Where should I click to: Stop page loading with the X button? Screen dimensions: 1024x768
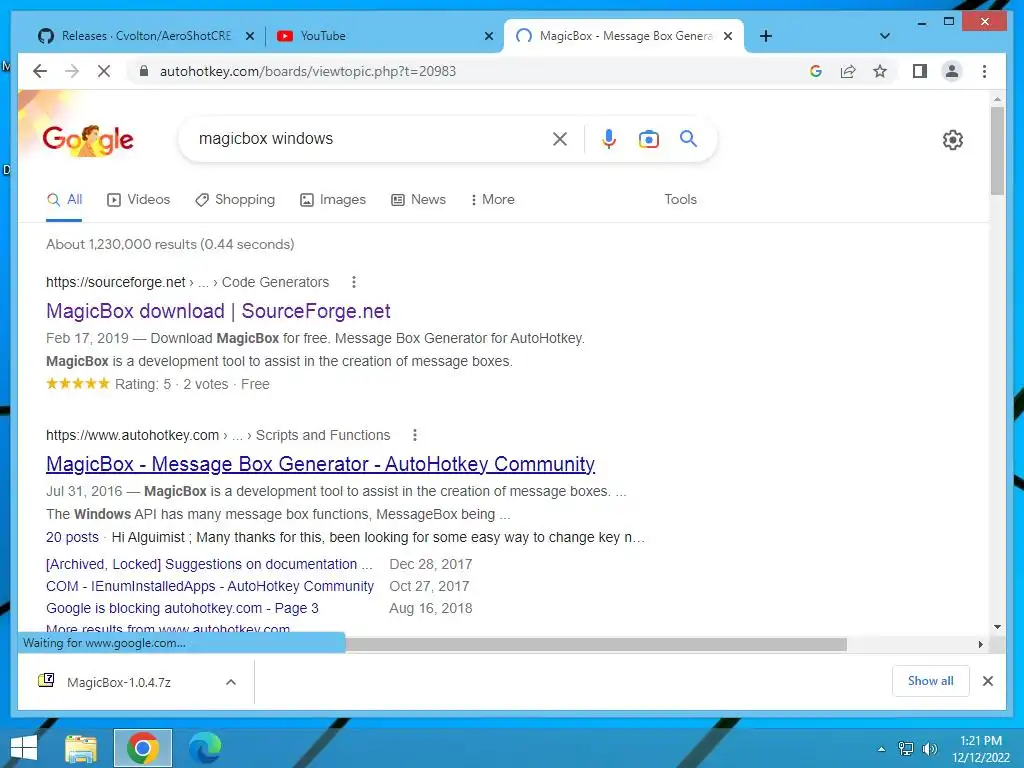click(x=104, y=71)
